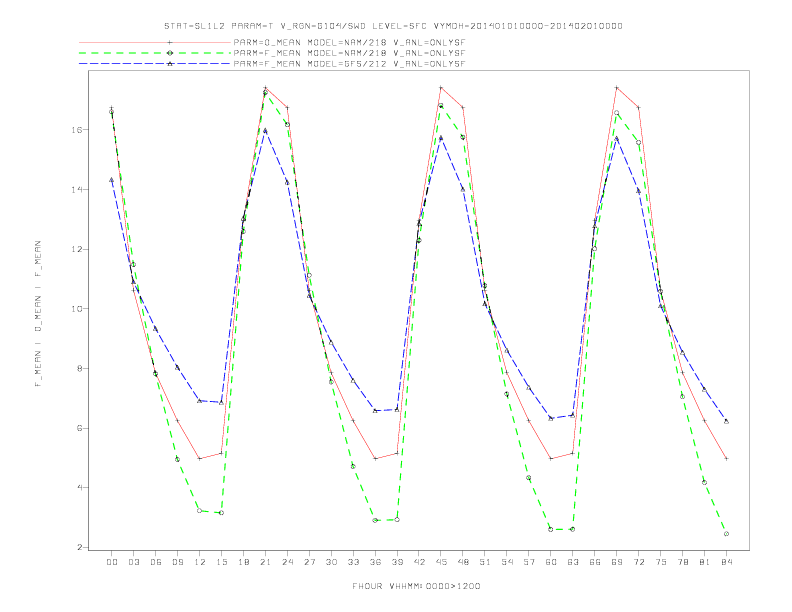This screenshot has height=612, width=792.
Task: Click y-axis tick label 16
Action: point(77,130)
